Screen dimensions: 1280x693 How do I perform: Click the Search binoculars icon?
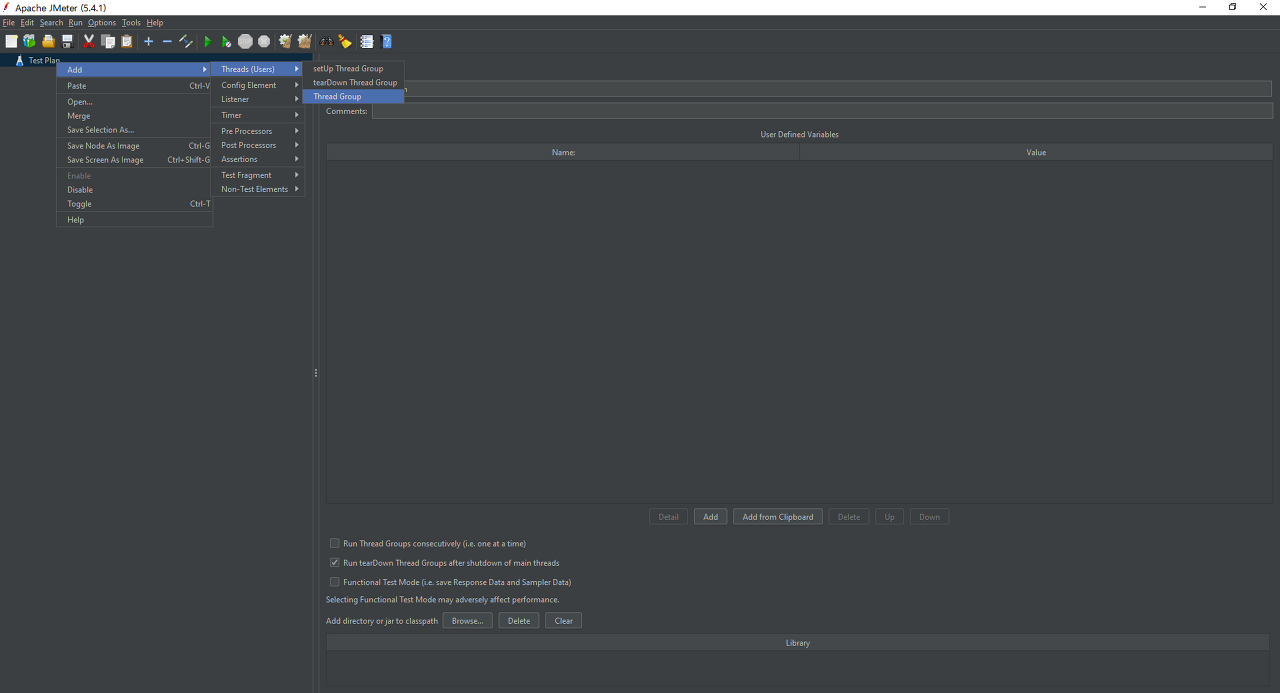[x=326, y=41]
